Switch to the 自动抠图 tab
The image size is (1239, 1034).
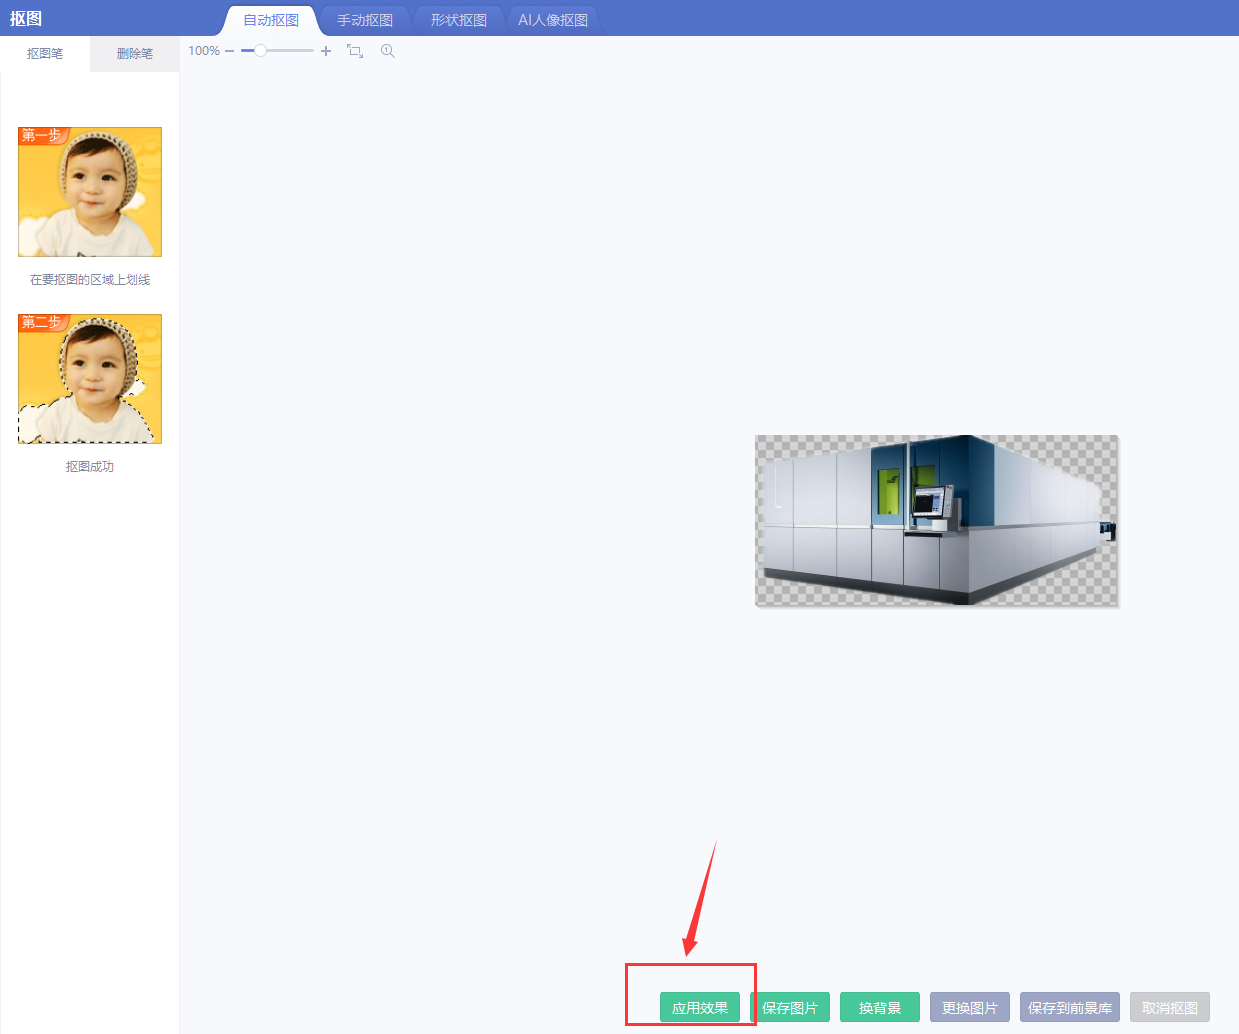(x=271, y=20)
